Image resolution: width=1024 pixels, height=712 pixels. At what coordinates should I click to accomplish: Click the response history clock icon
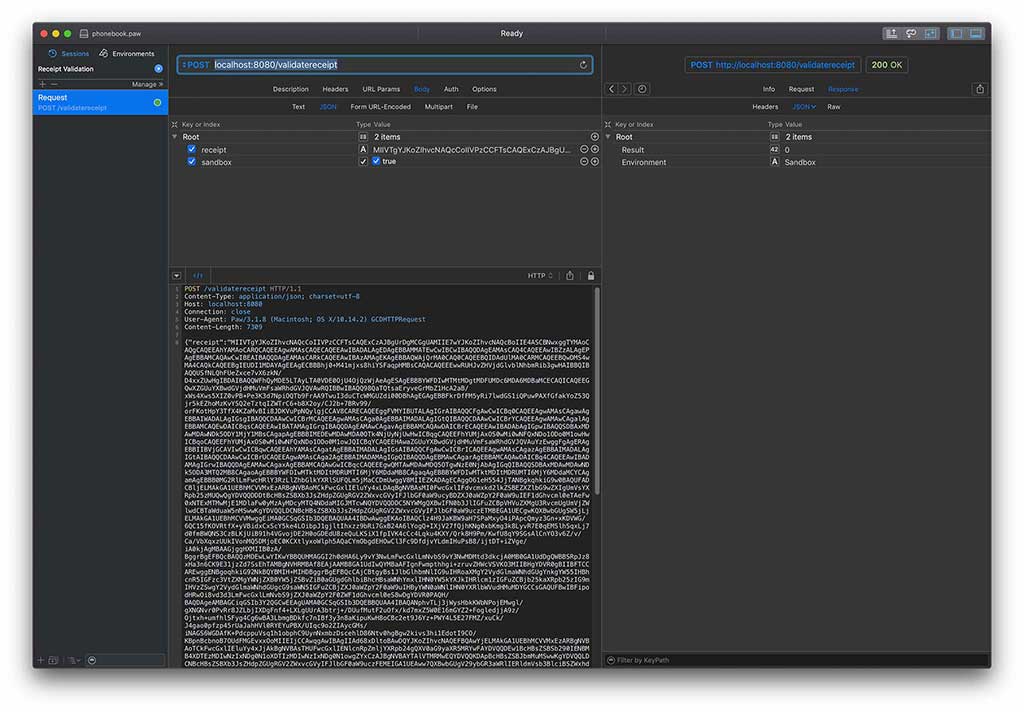click(x=642, y=89)
